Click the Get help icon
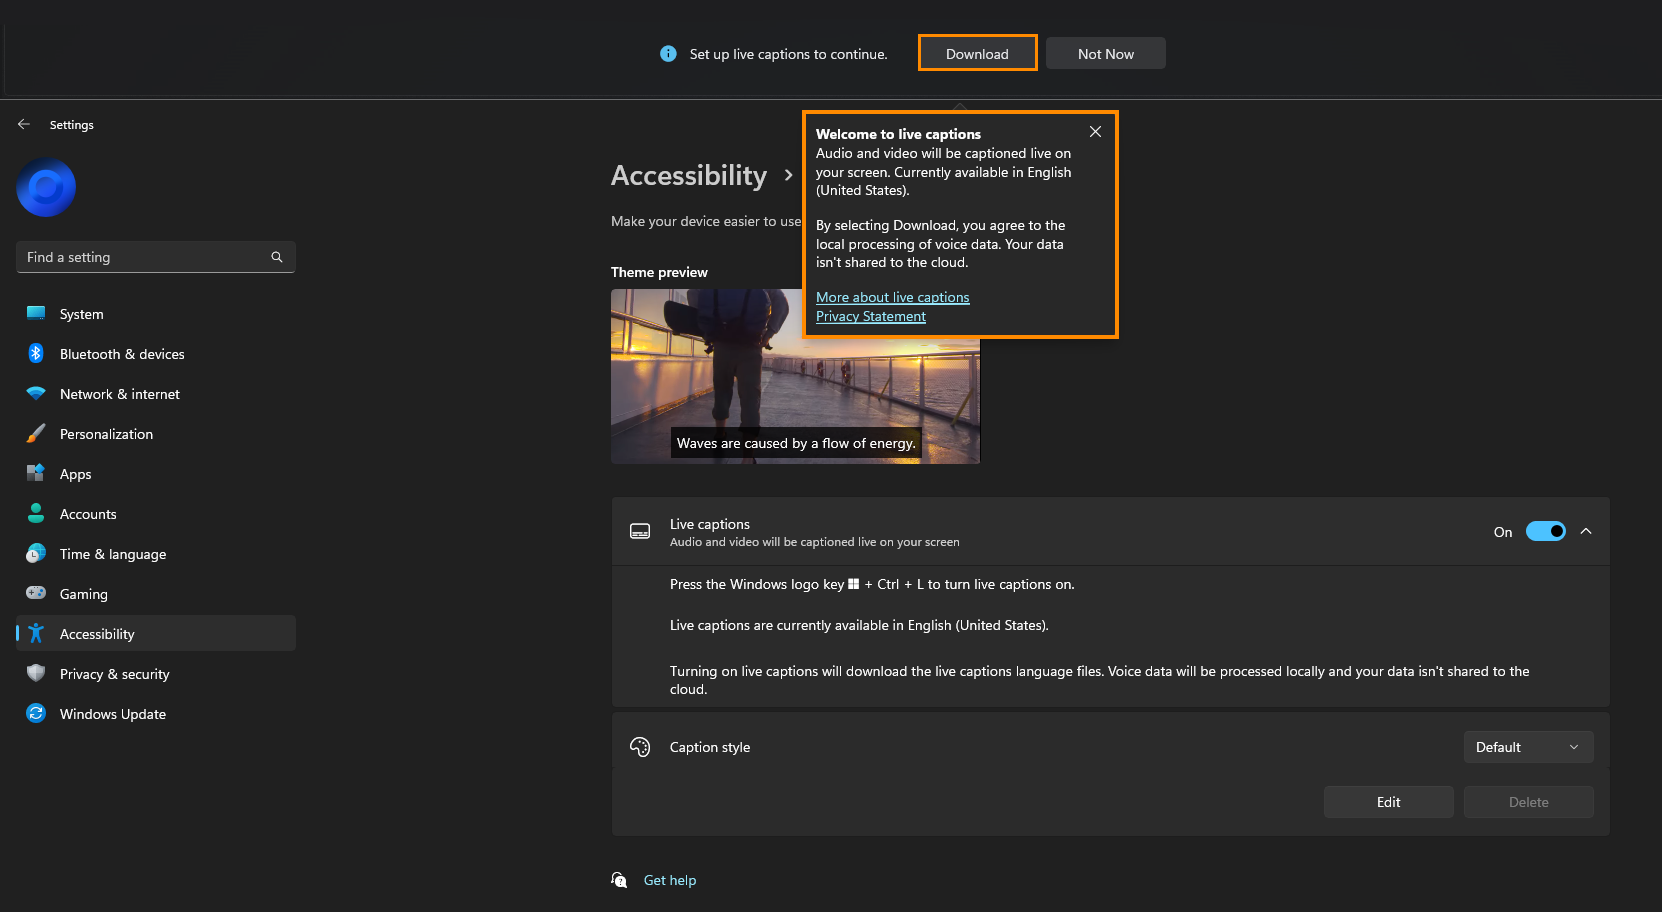The image size is (1662, 912). (619, 880)
